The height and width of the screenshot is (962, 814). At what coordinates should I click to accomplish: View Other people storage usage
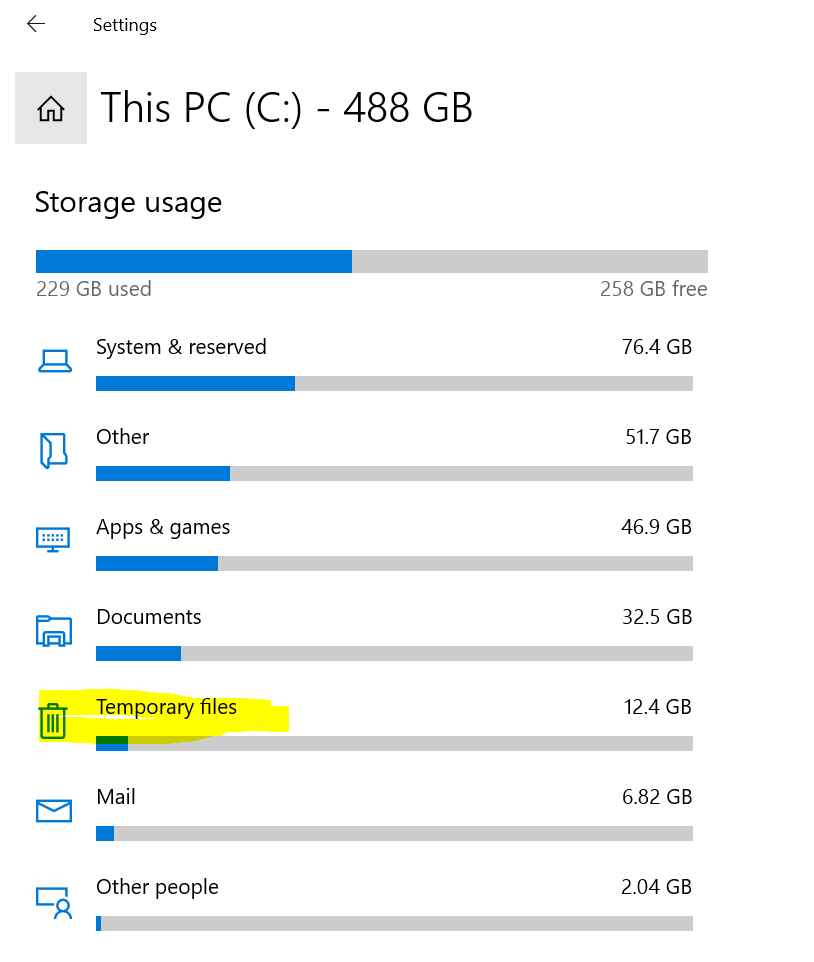coord(157,888)
